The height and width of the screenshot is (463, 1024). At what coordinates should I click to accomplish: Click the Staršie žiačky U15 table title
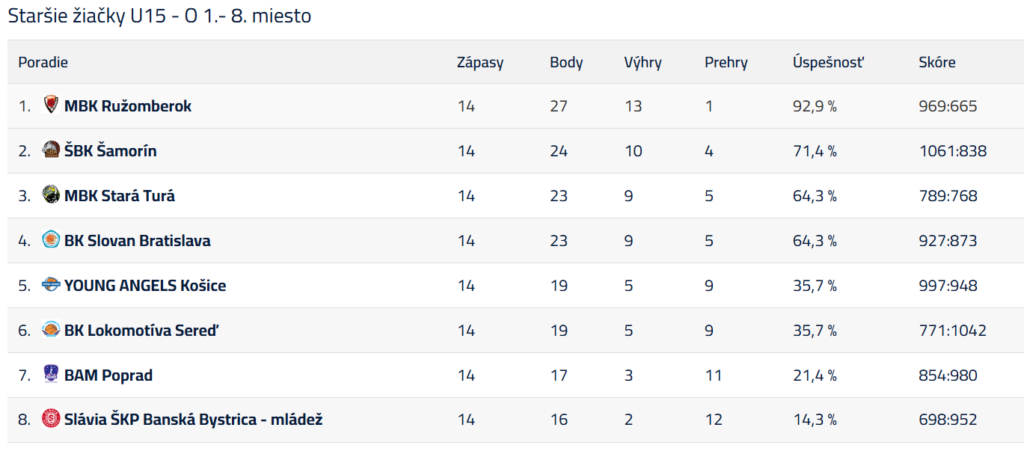click(159, 16)
